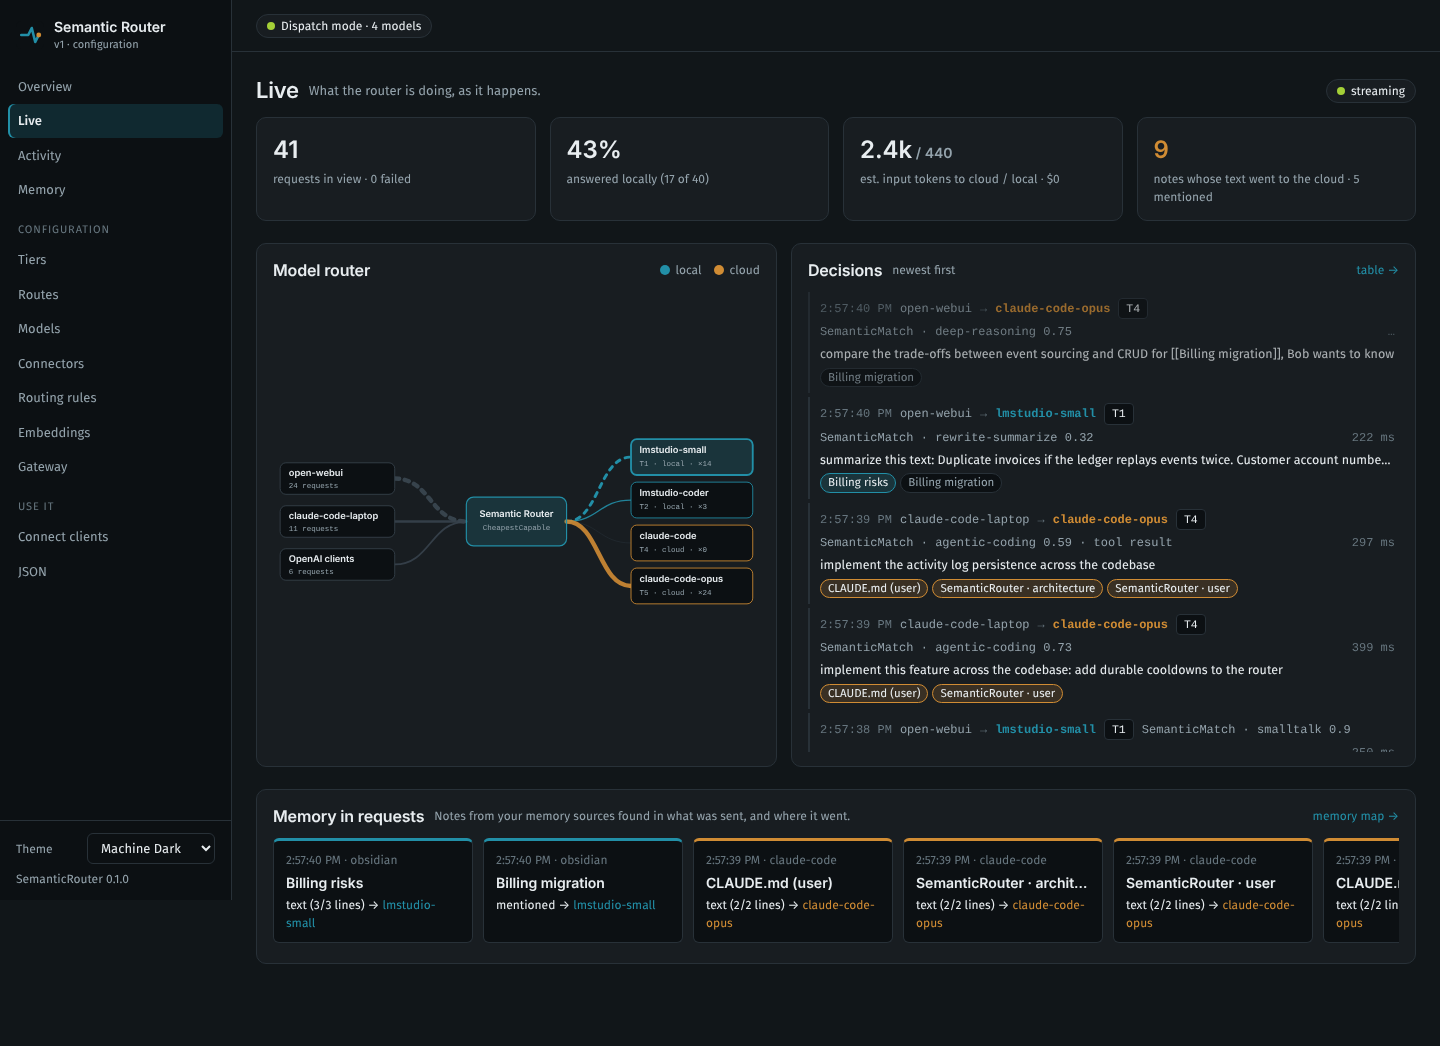This screenshot has width=1440, height=1046.
Task: Open the Routing rules page
Action: pyautogui.click(x=115, y=398)
